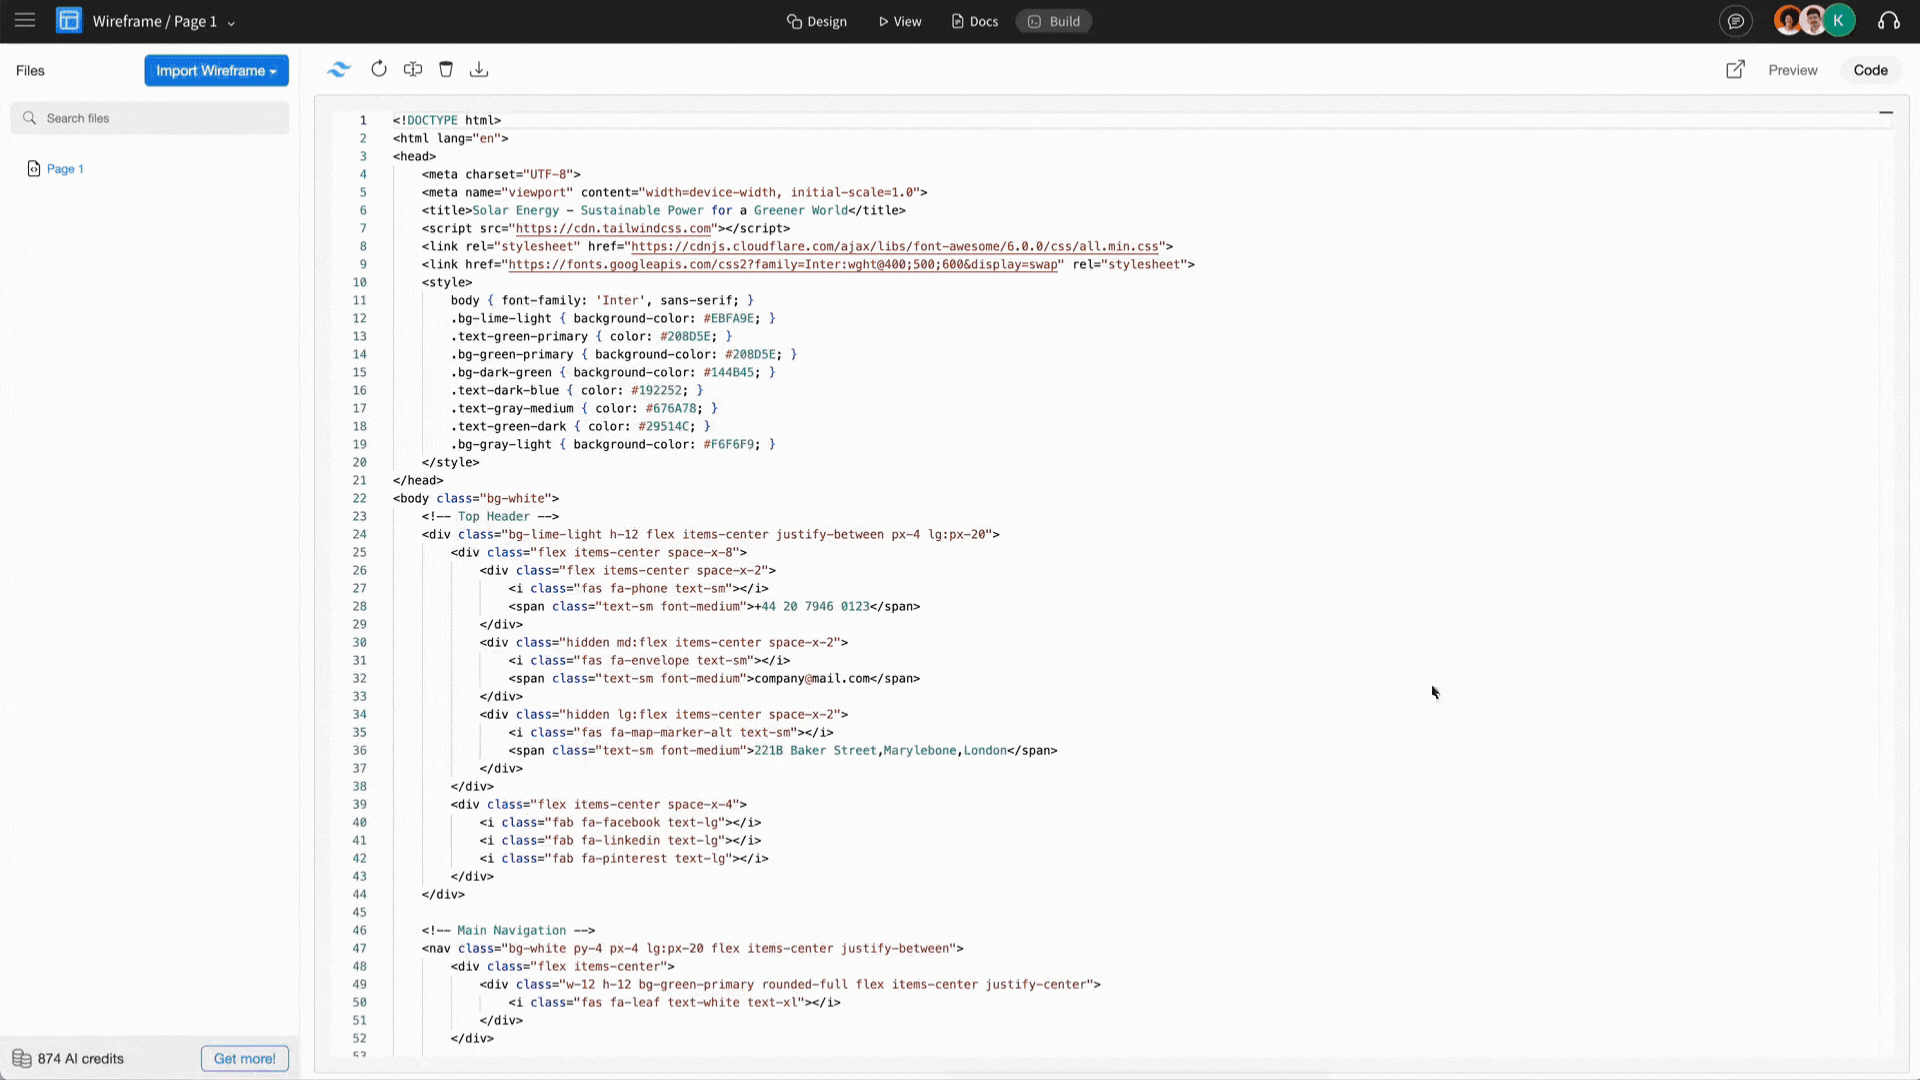Click the company@mail.com text in code
Viewport: 1920px width, 1080px height.
tap(812, 678)
